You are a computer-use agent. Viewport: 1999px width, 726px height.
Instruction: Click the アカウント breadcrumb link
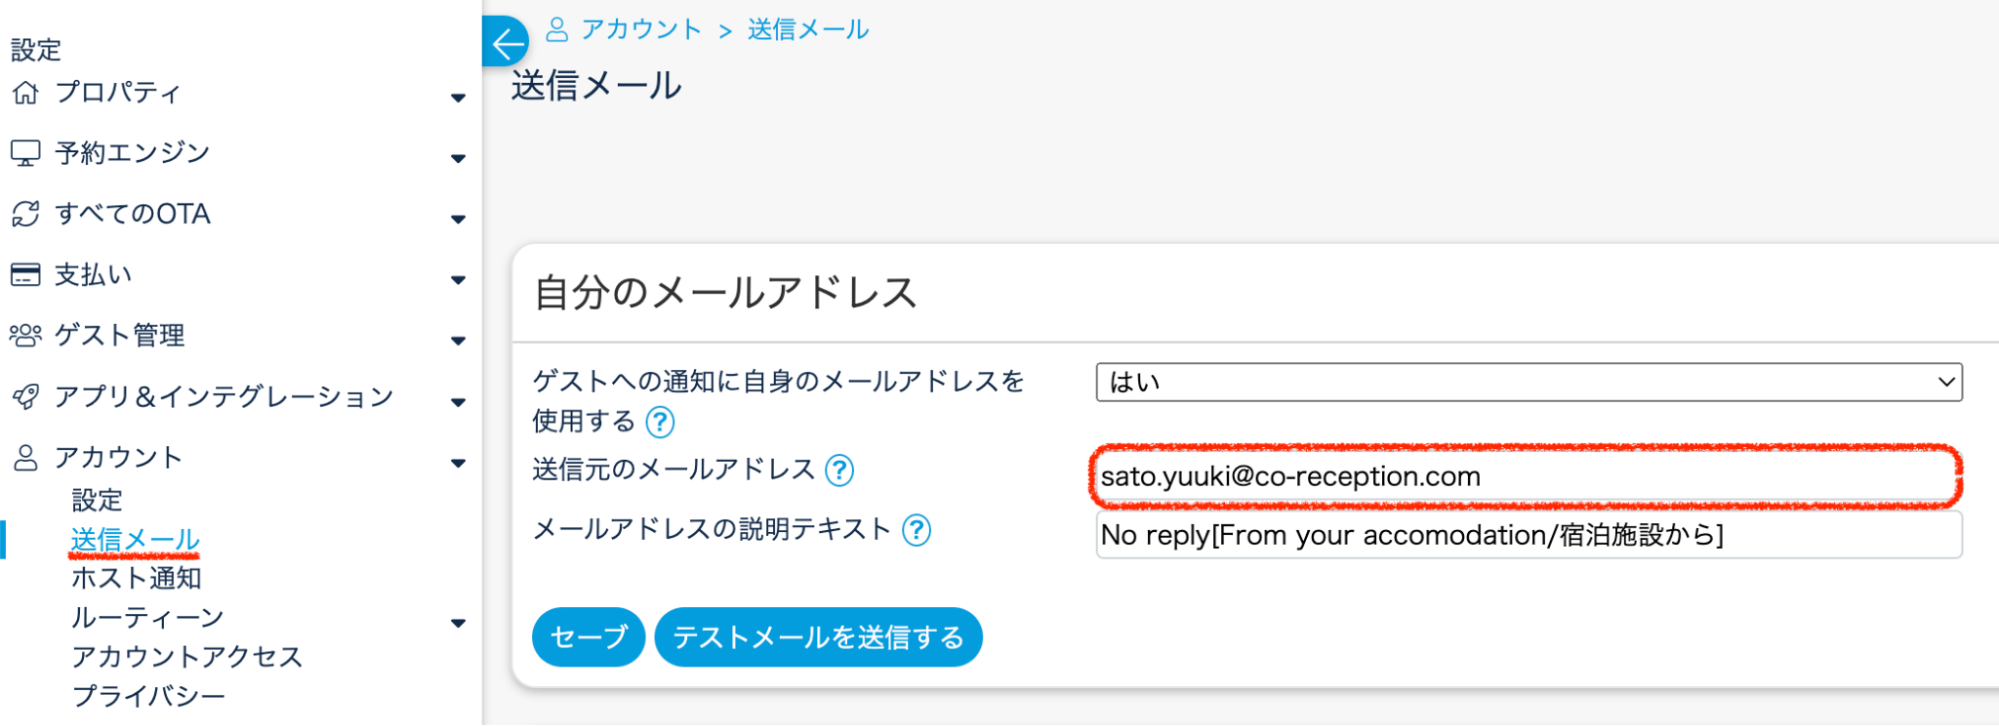click(640, 30)
